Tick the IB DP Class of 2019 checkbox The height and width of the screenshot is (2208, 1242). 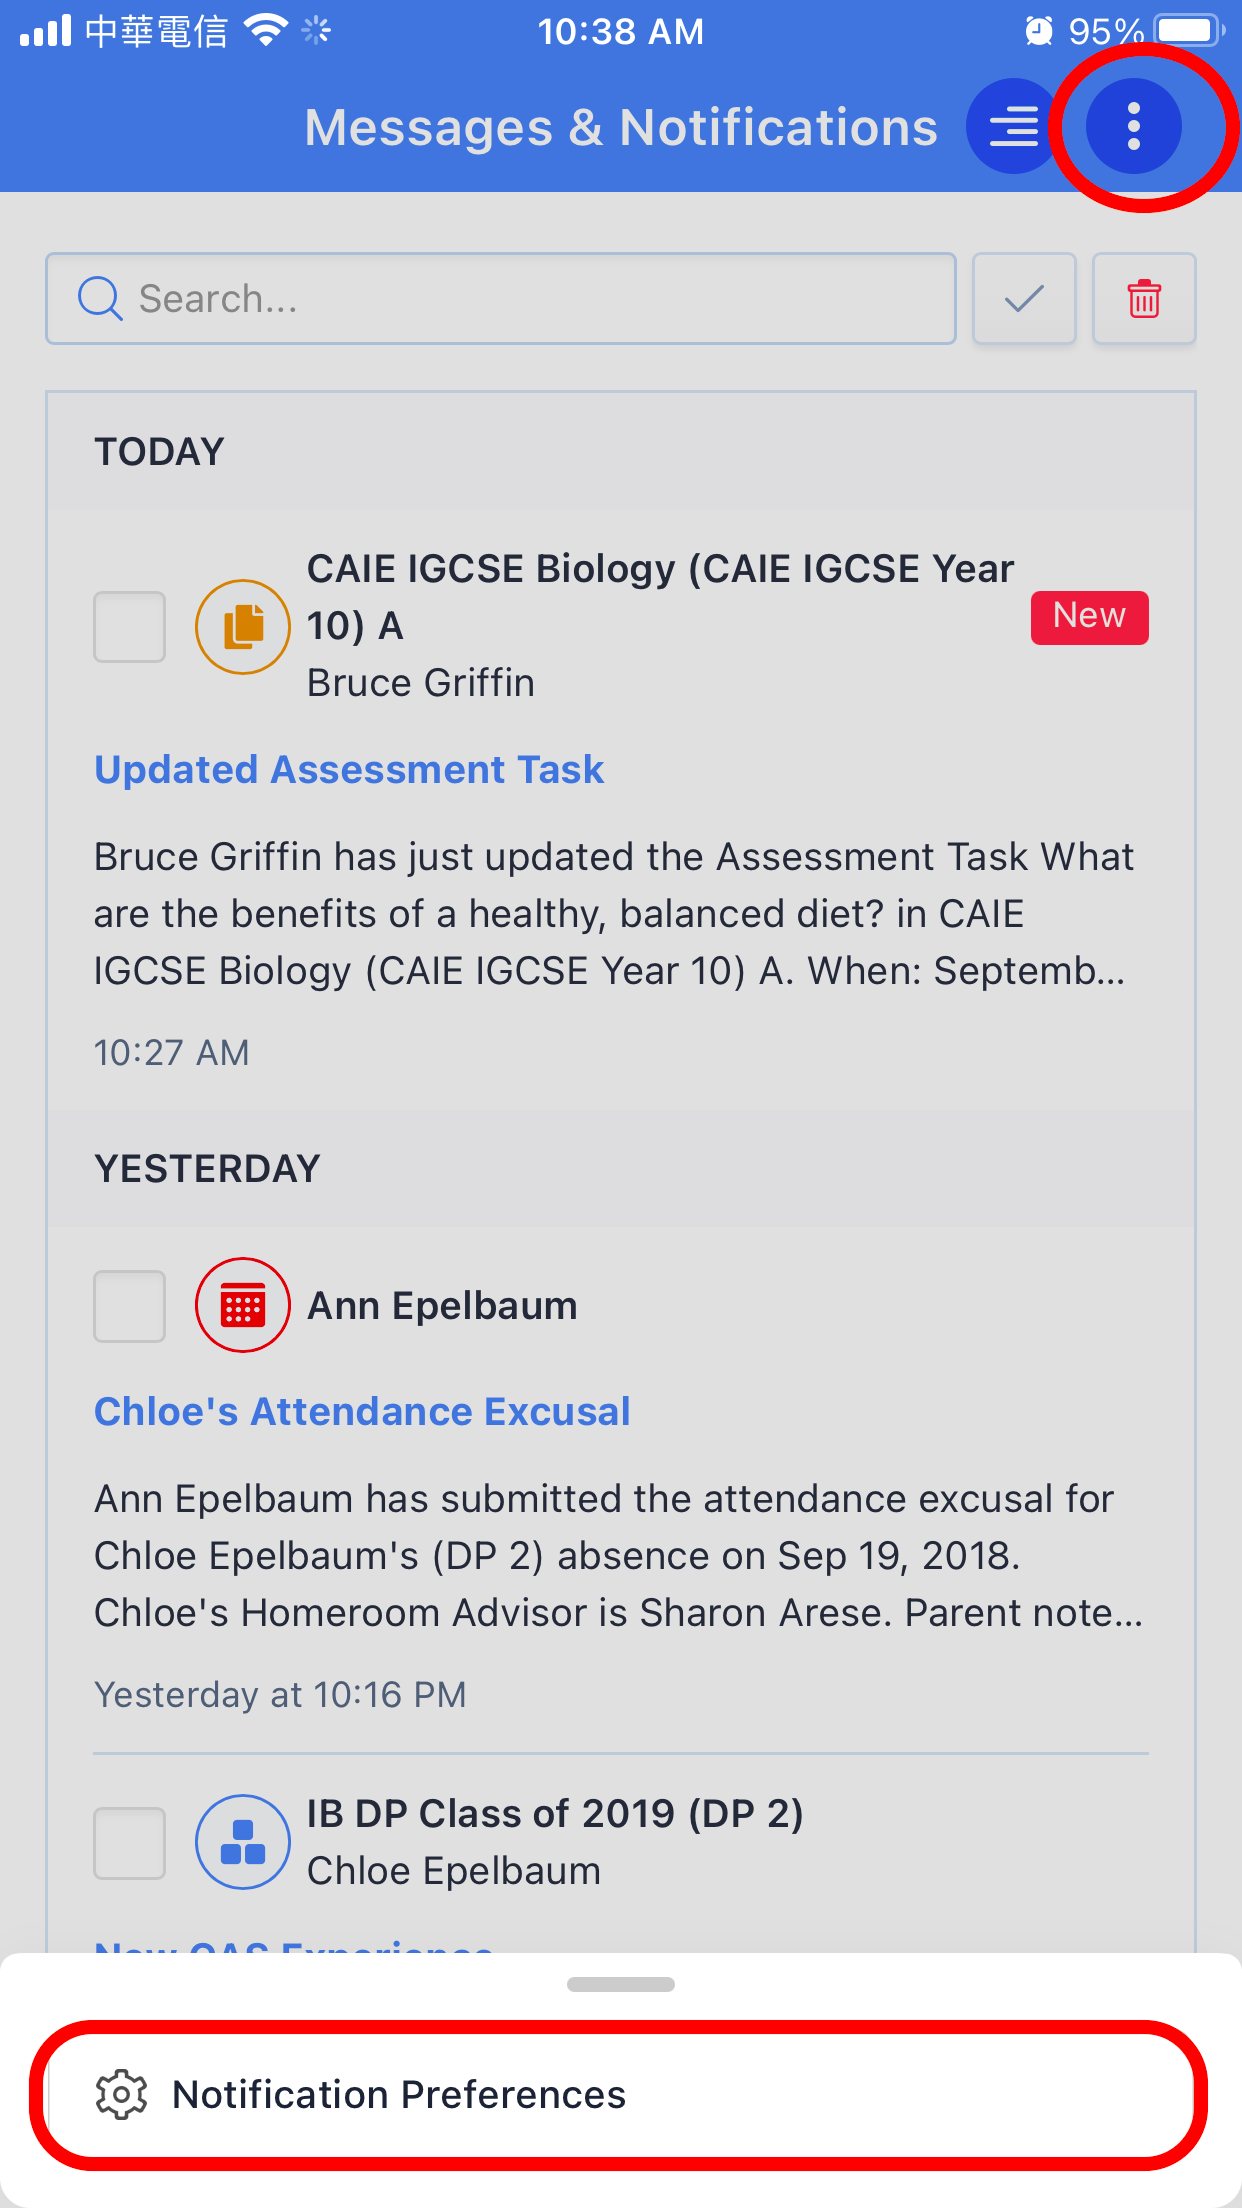[x=129, y=1843]
